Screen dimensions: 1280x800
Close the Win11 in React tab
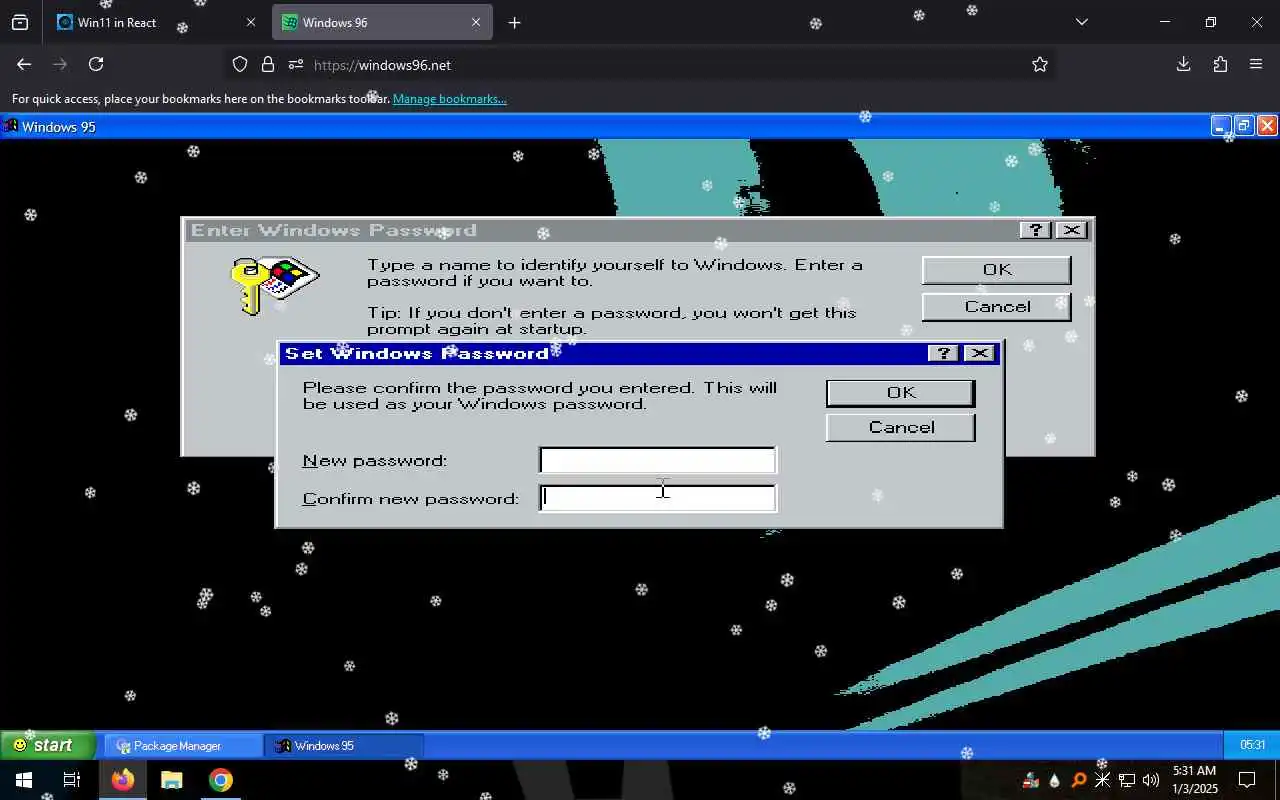[251, 22]
